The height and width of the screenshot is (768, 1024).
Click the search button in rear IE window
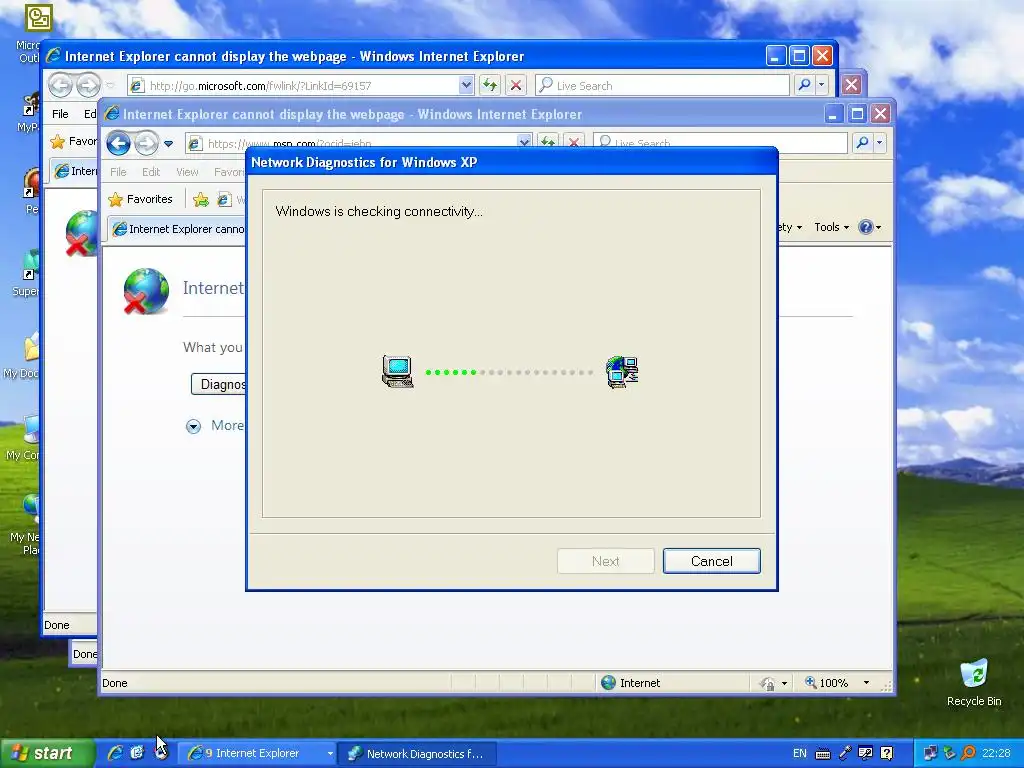click(805, 85)
